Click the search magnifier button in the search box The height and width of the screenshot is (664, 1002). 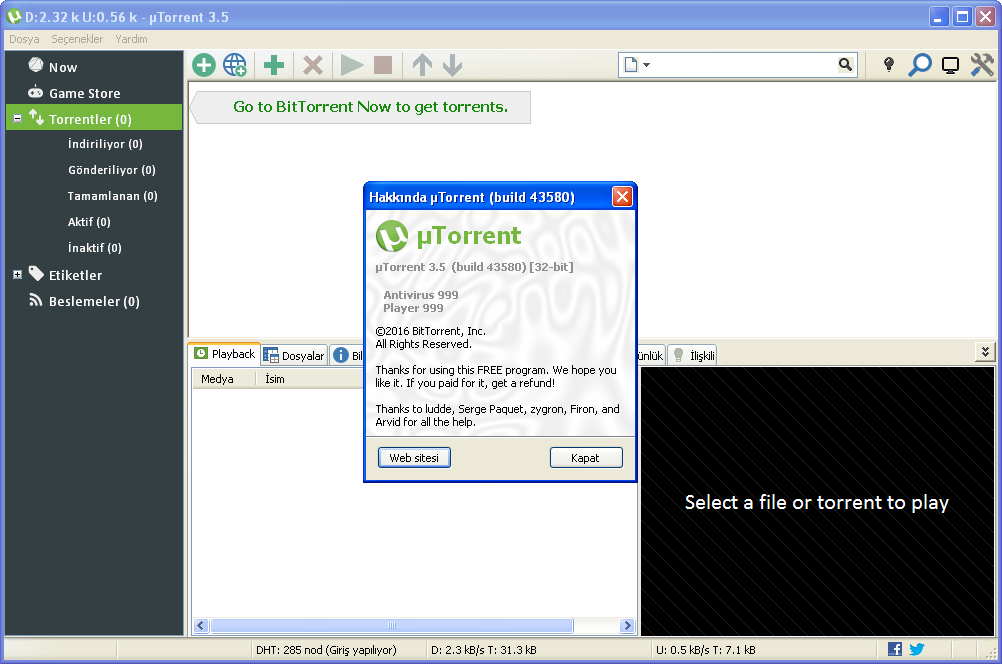click(845, 65)
